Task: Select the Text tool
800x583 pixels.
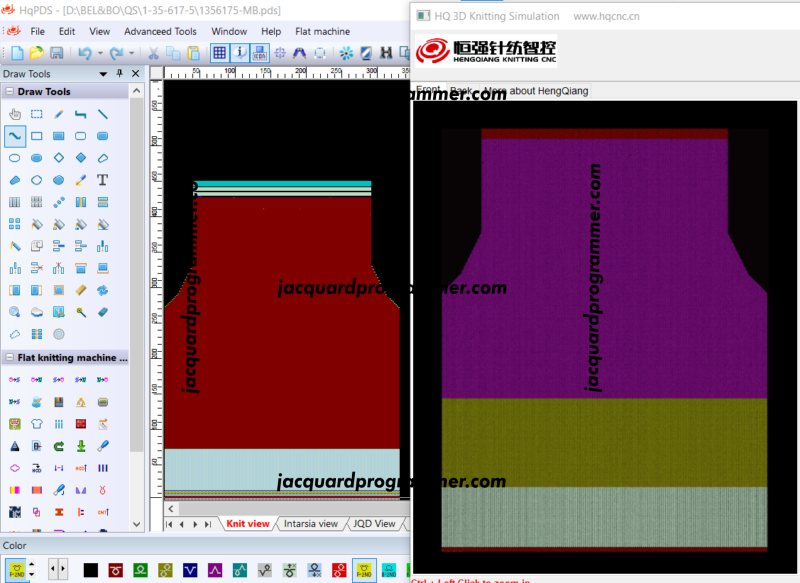Action: [x=103, y=180]
